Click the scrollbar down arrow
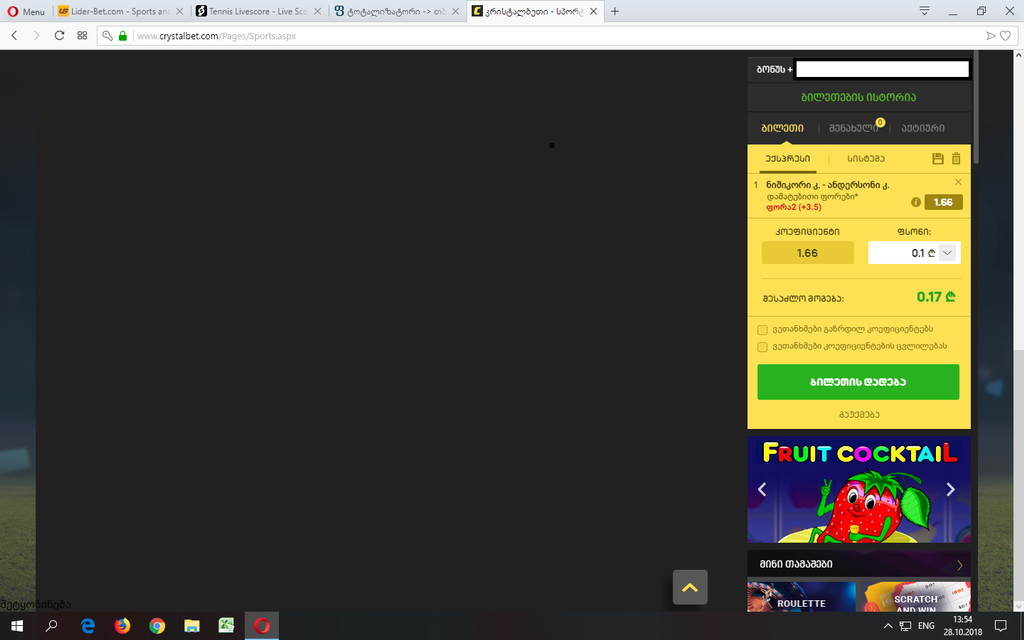Screen dimensions: 1024x640 [x=1018, y=606]
